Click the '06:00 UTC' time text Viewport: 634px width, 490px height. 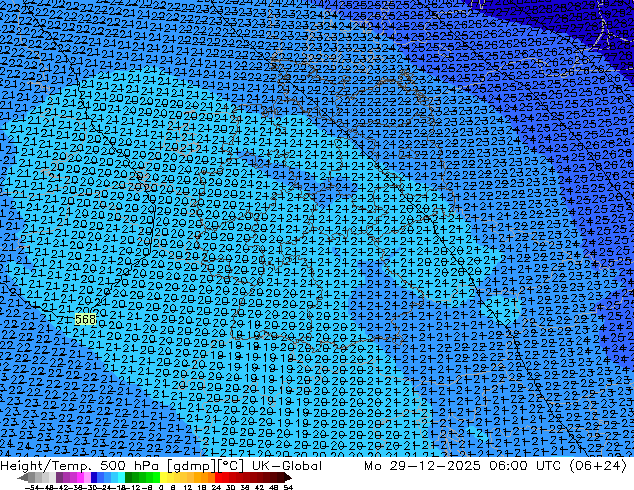coord(525,466)
